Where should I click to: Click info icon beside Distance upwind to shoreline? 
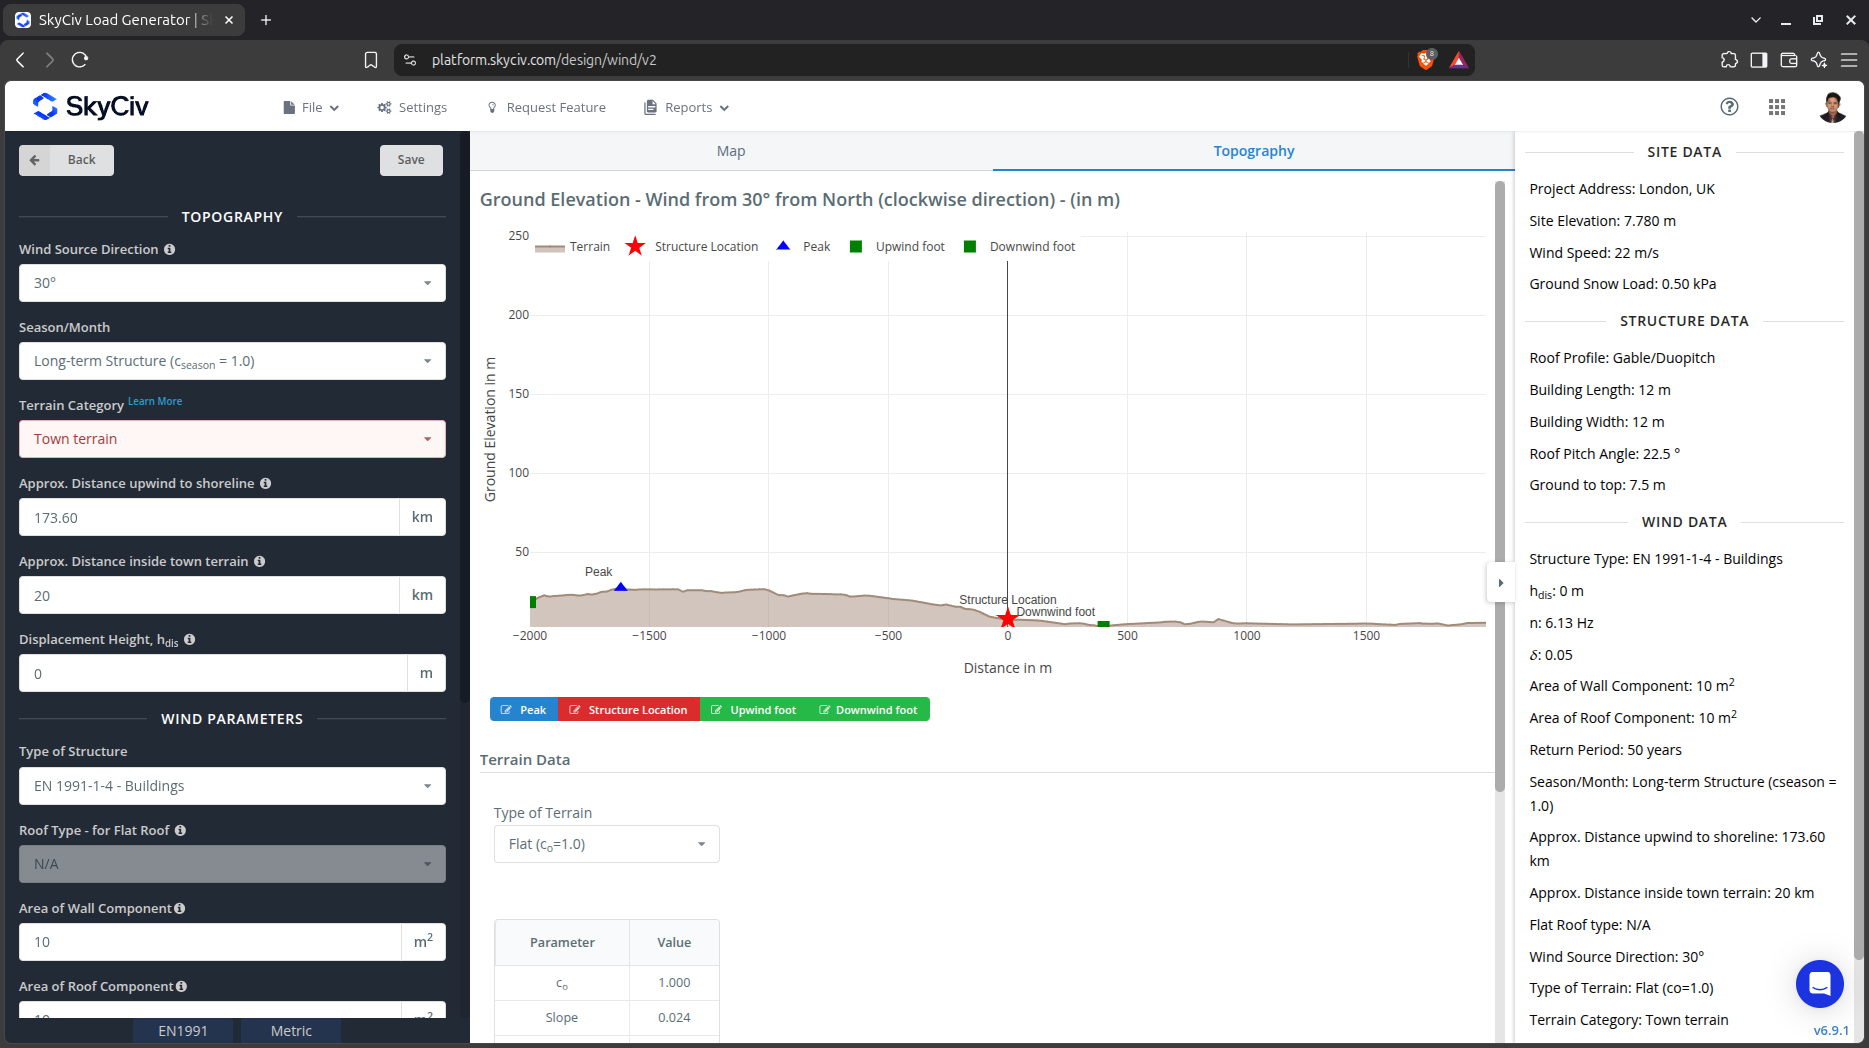pyautogui.click(x=266, y=483)
